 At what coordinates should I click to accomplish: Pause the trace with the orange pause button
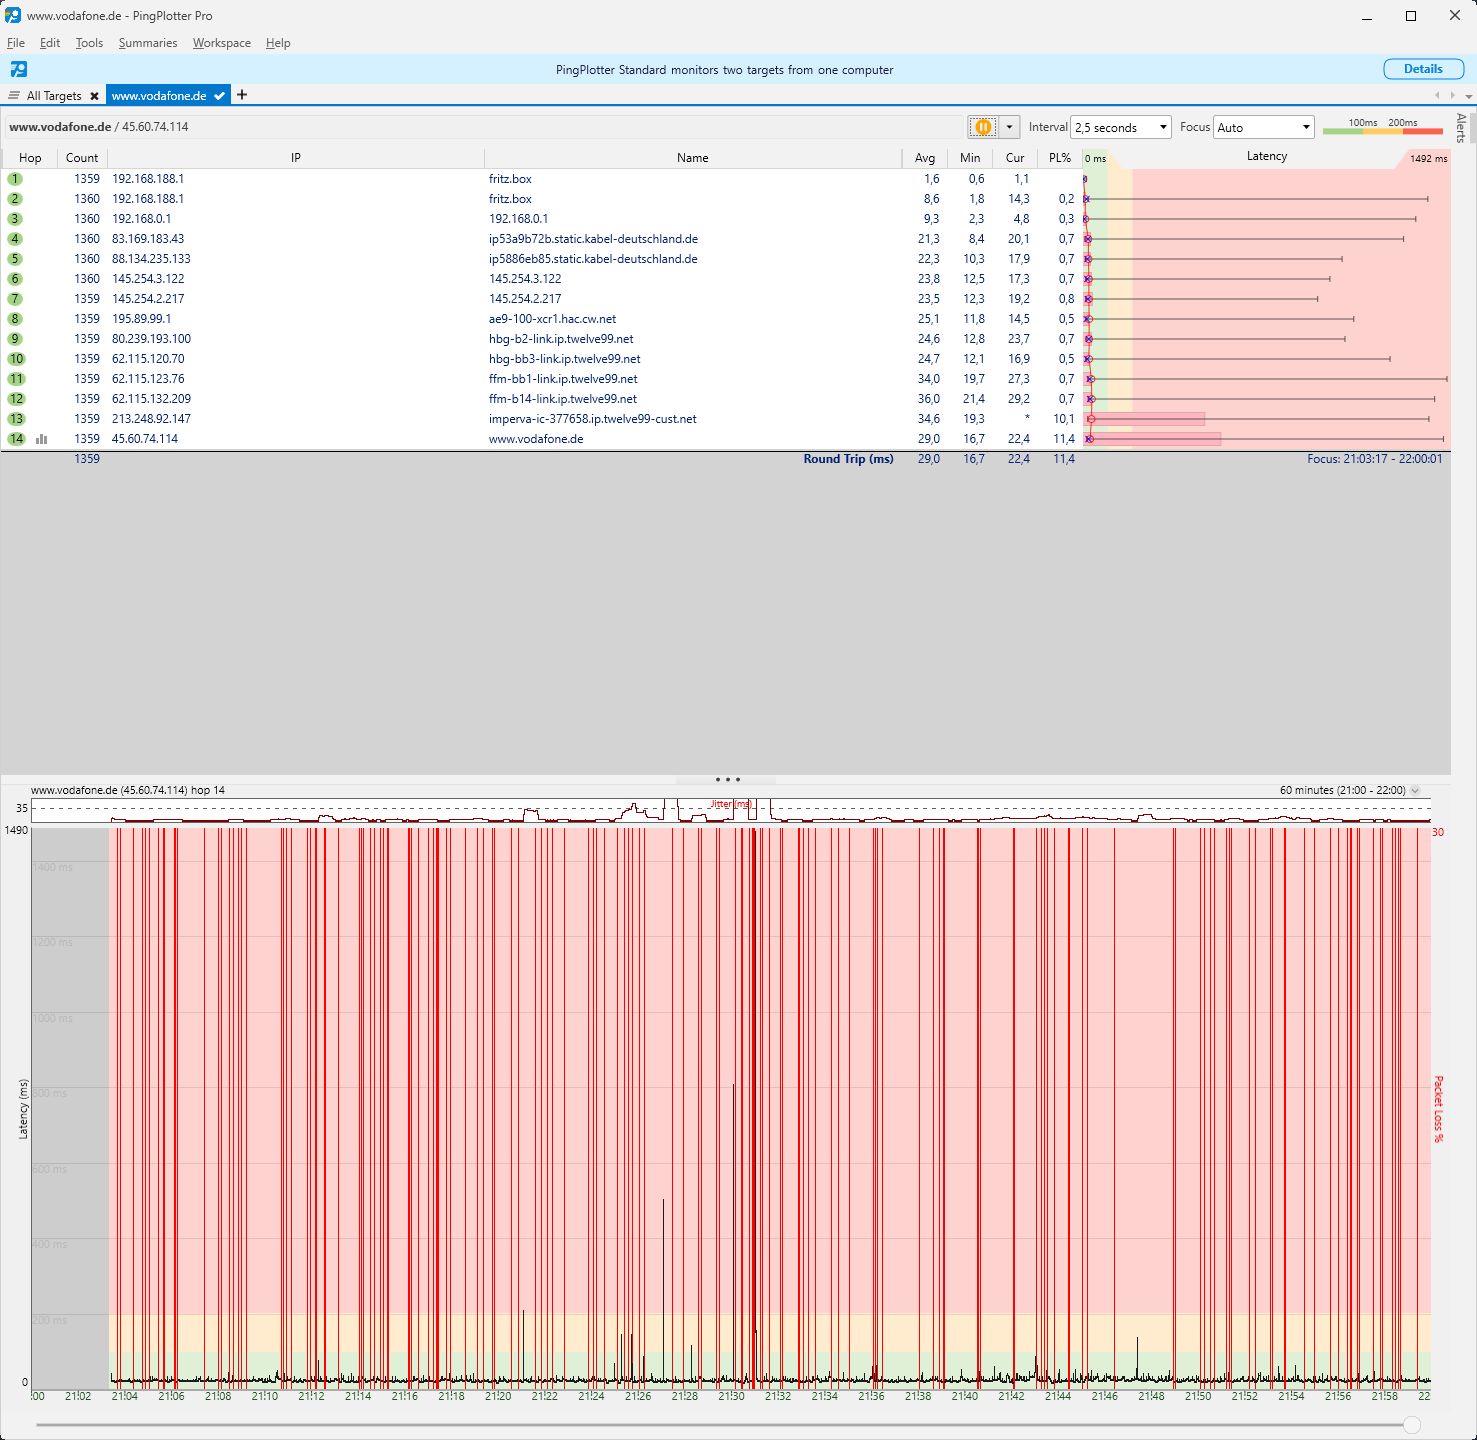(983, 127)
